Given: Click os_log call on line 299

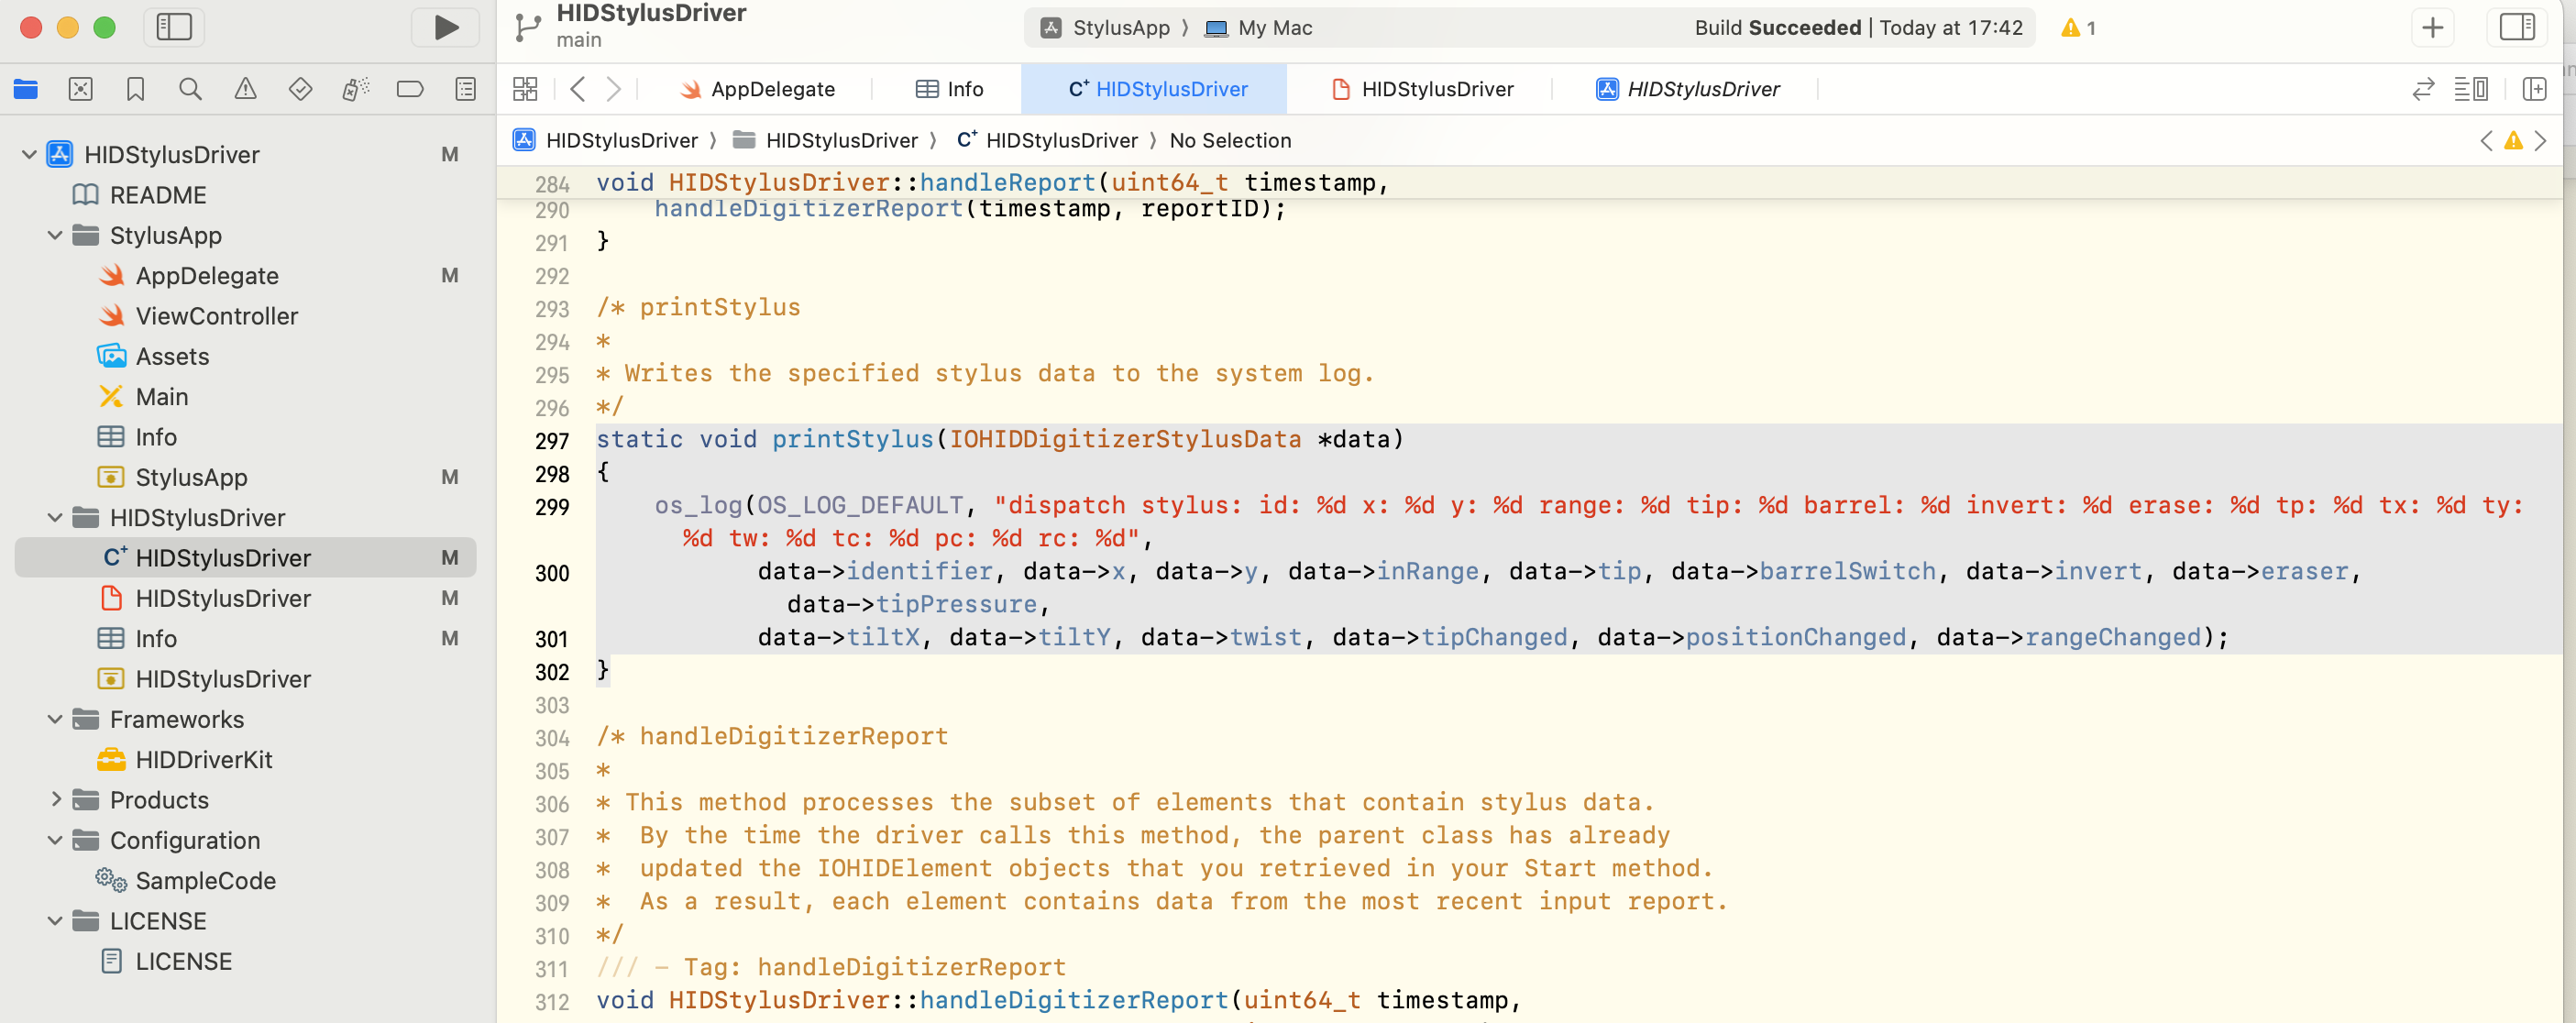Looking at the screenshot, I should (698, 506).
